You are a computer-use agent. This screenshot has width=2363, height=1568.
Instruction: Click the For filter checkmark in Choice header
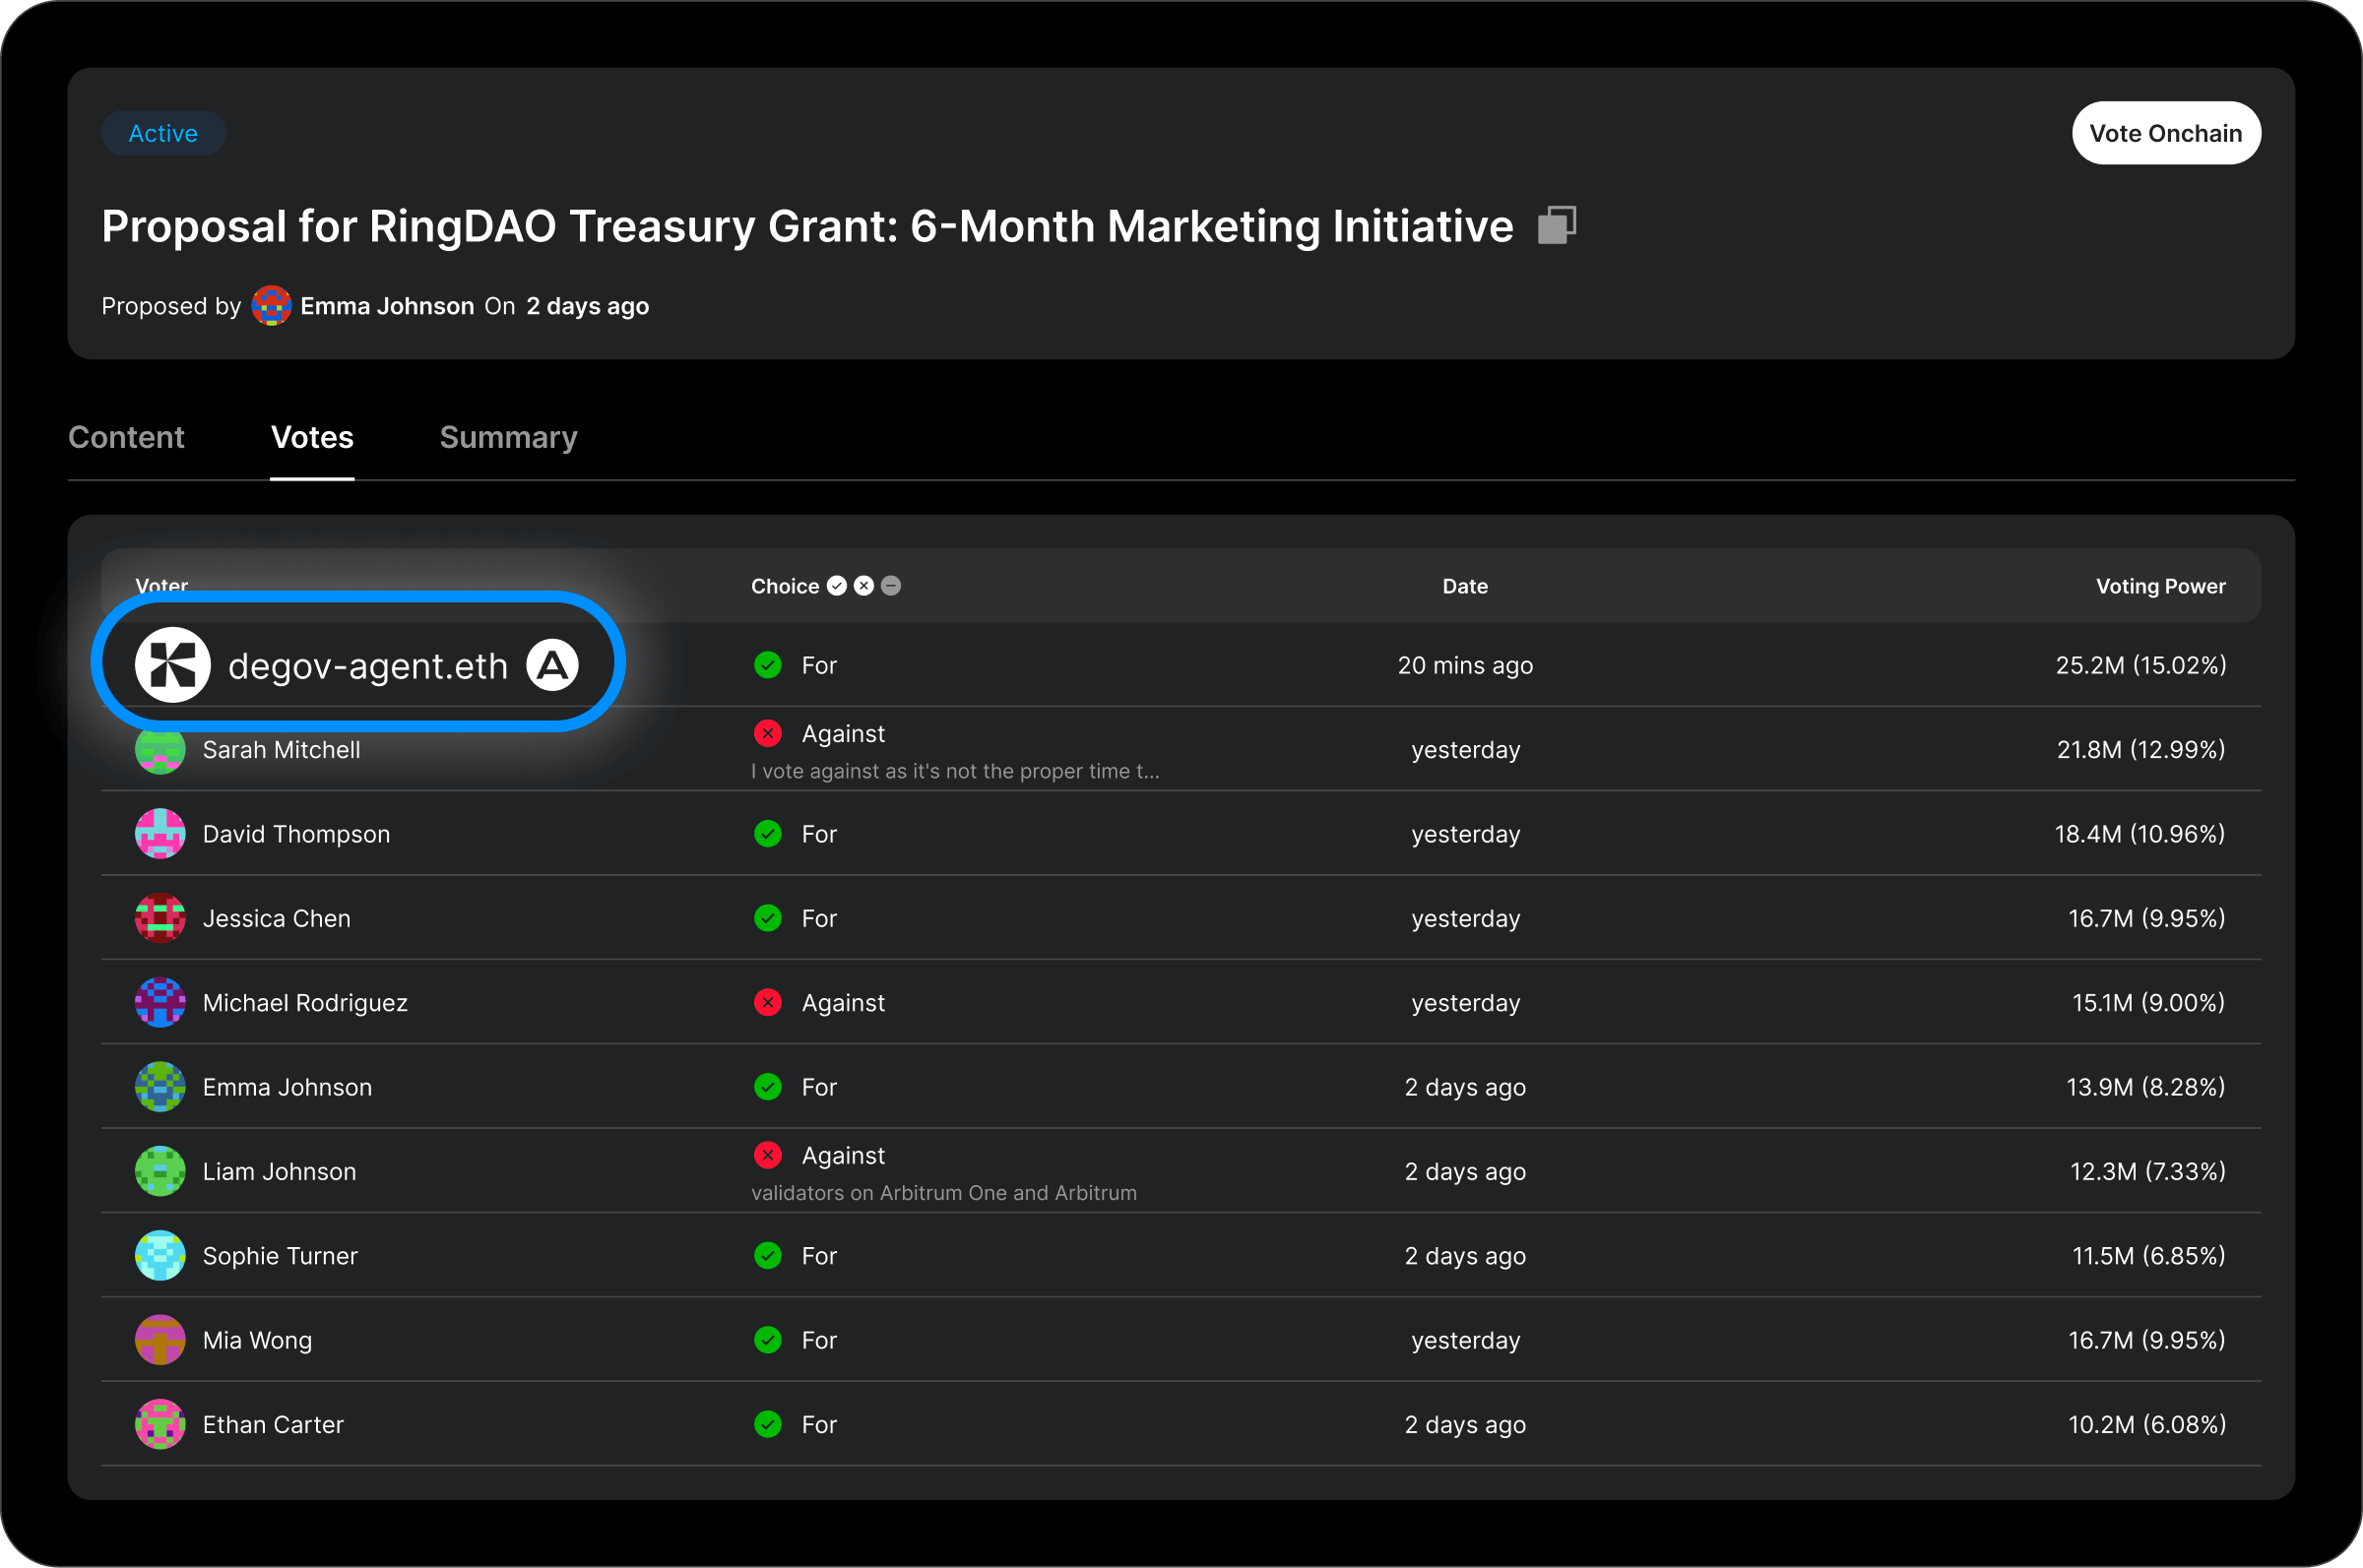[x=837, y=586]
